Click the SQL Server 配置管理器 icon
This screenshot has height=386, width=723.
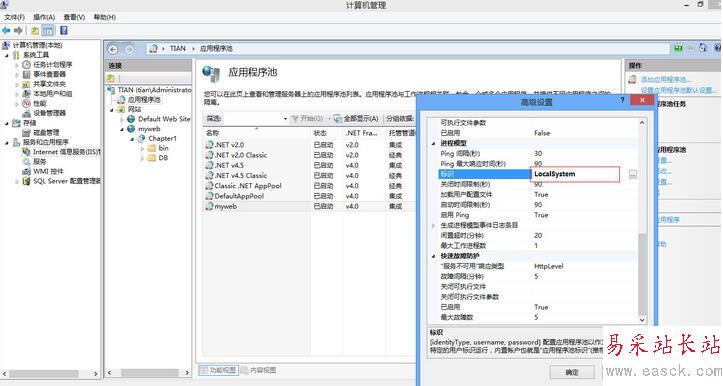point(27,181)
